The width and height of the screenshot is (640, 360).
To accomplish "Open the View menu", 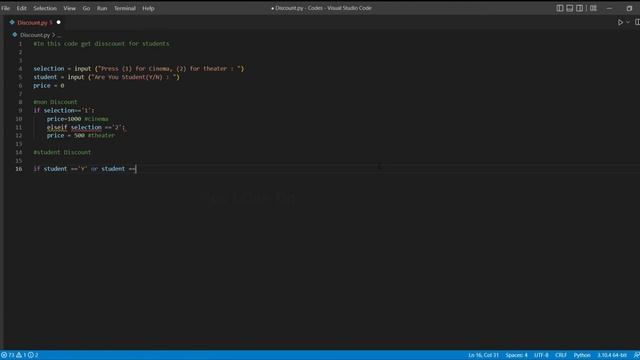I will (69, 8).
